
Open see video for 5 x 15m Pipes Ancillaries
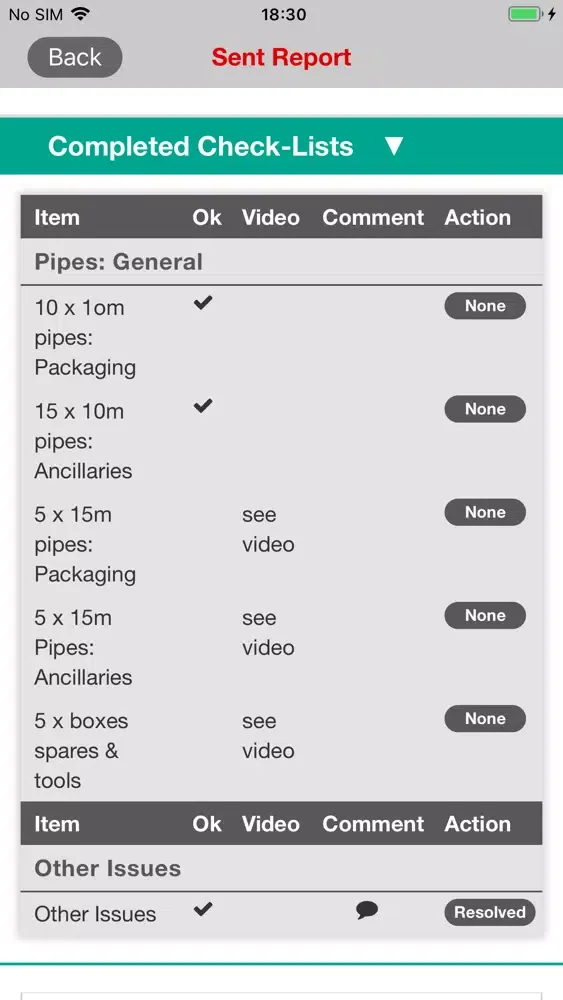click(x=268, y=633)
